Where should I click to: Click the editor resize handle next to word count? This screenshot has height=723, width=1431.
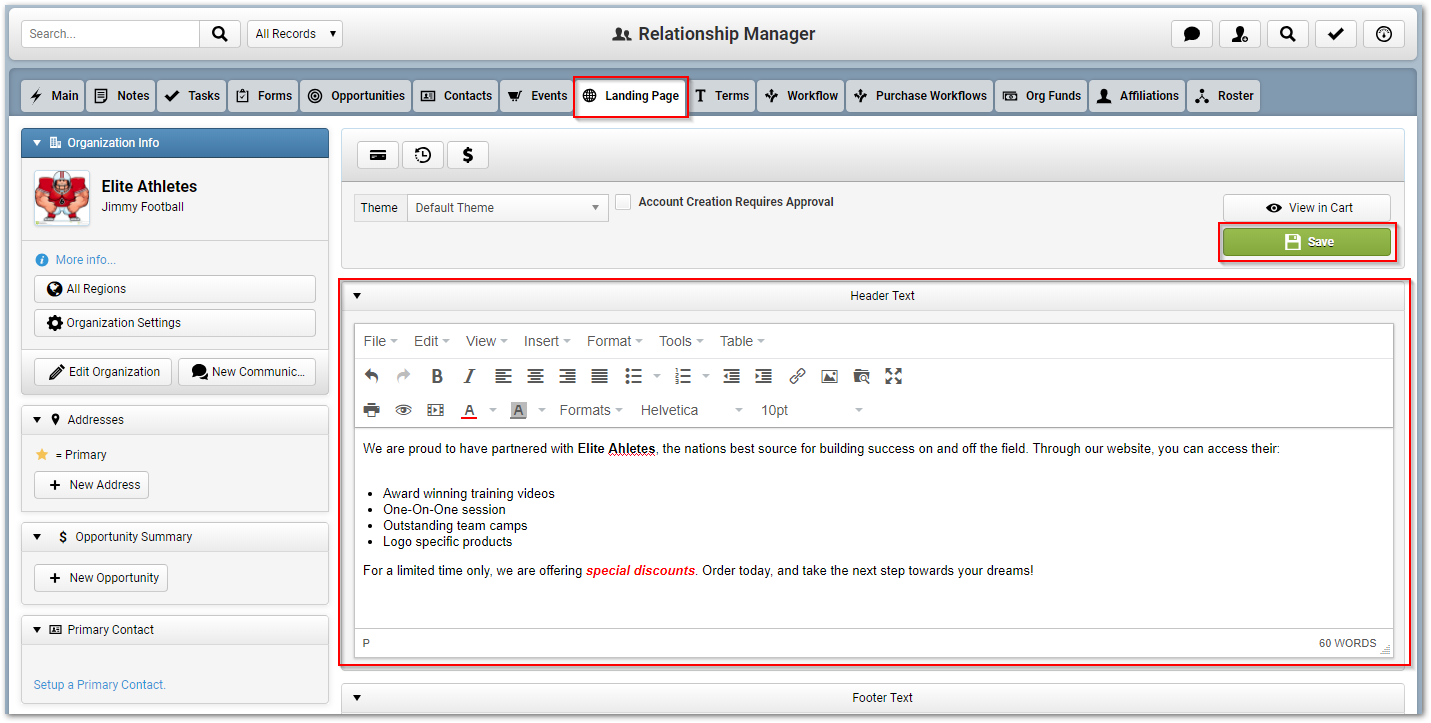(x=1386, y=649)
